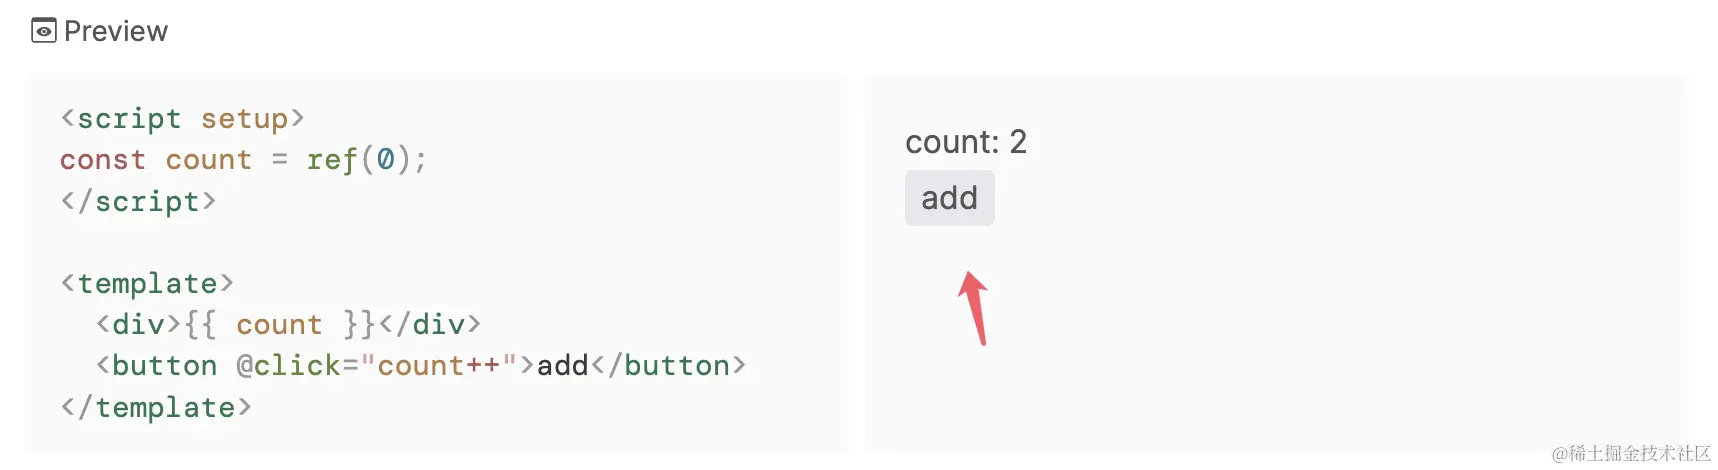Click the div count interpolation line
The height and width of the screenshot is (470, 1718).
click(288, 324)
